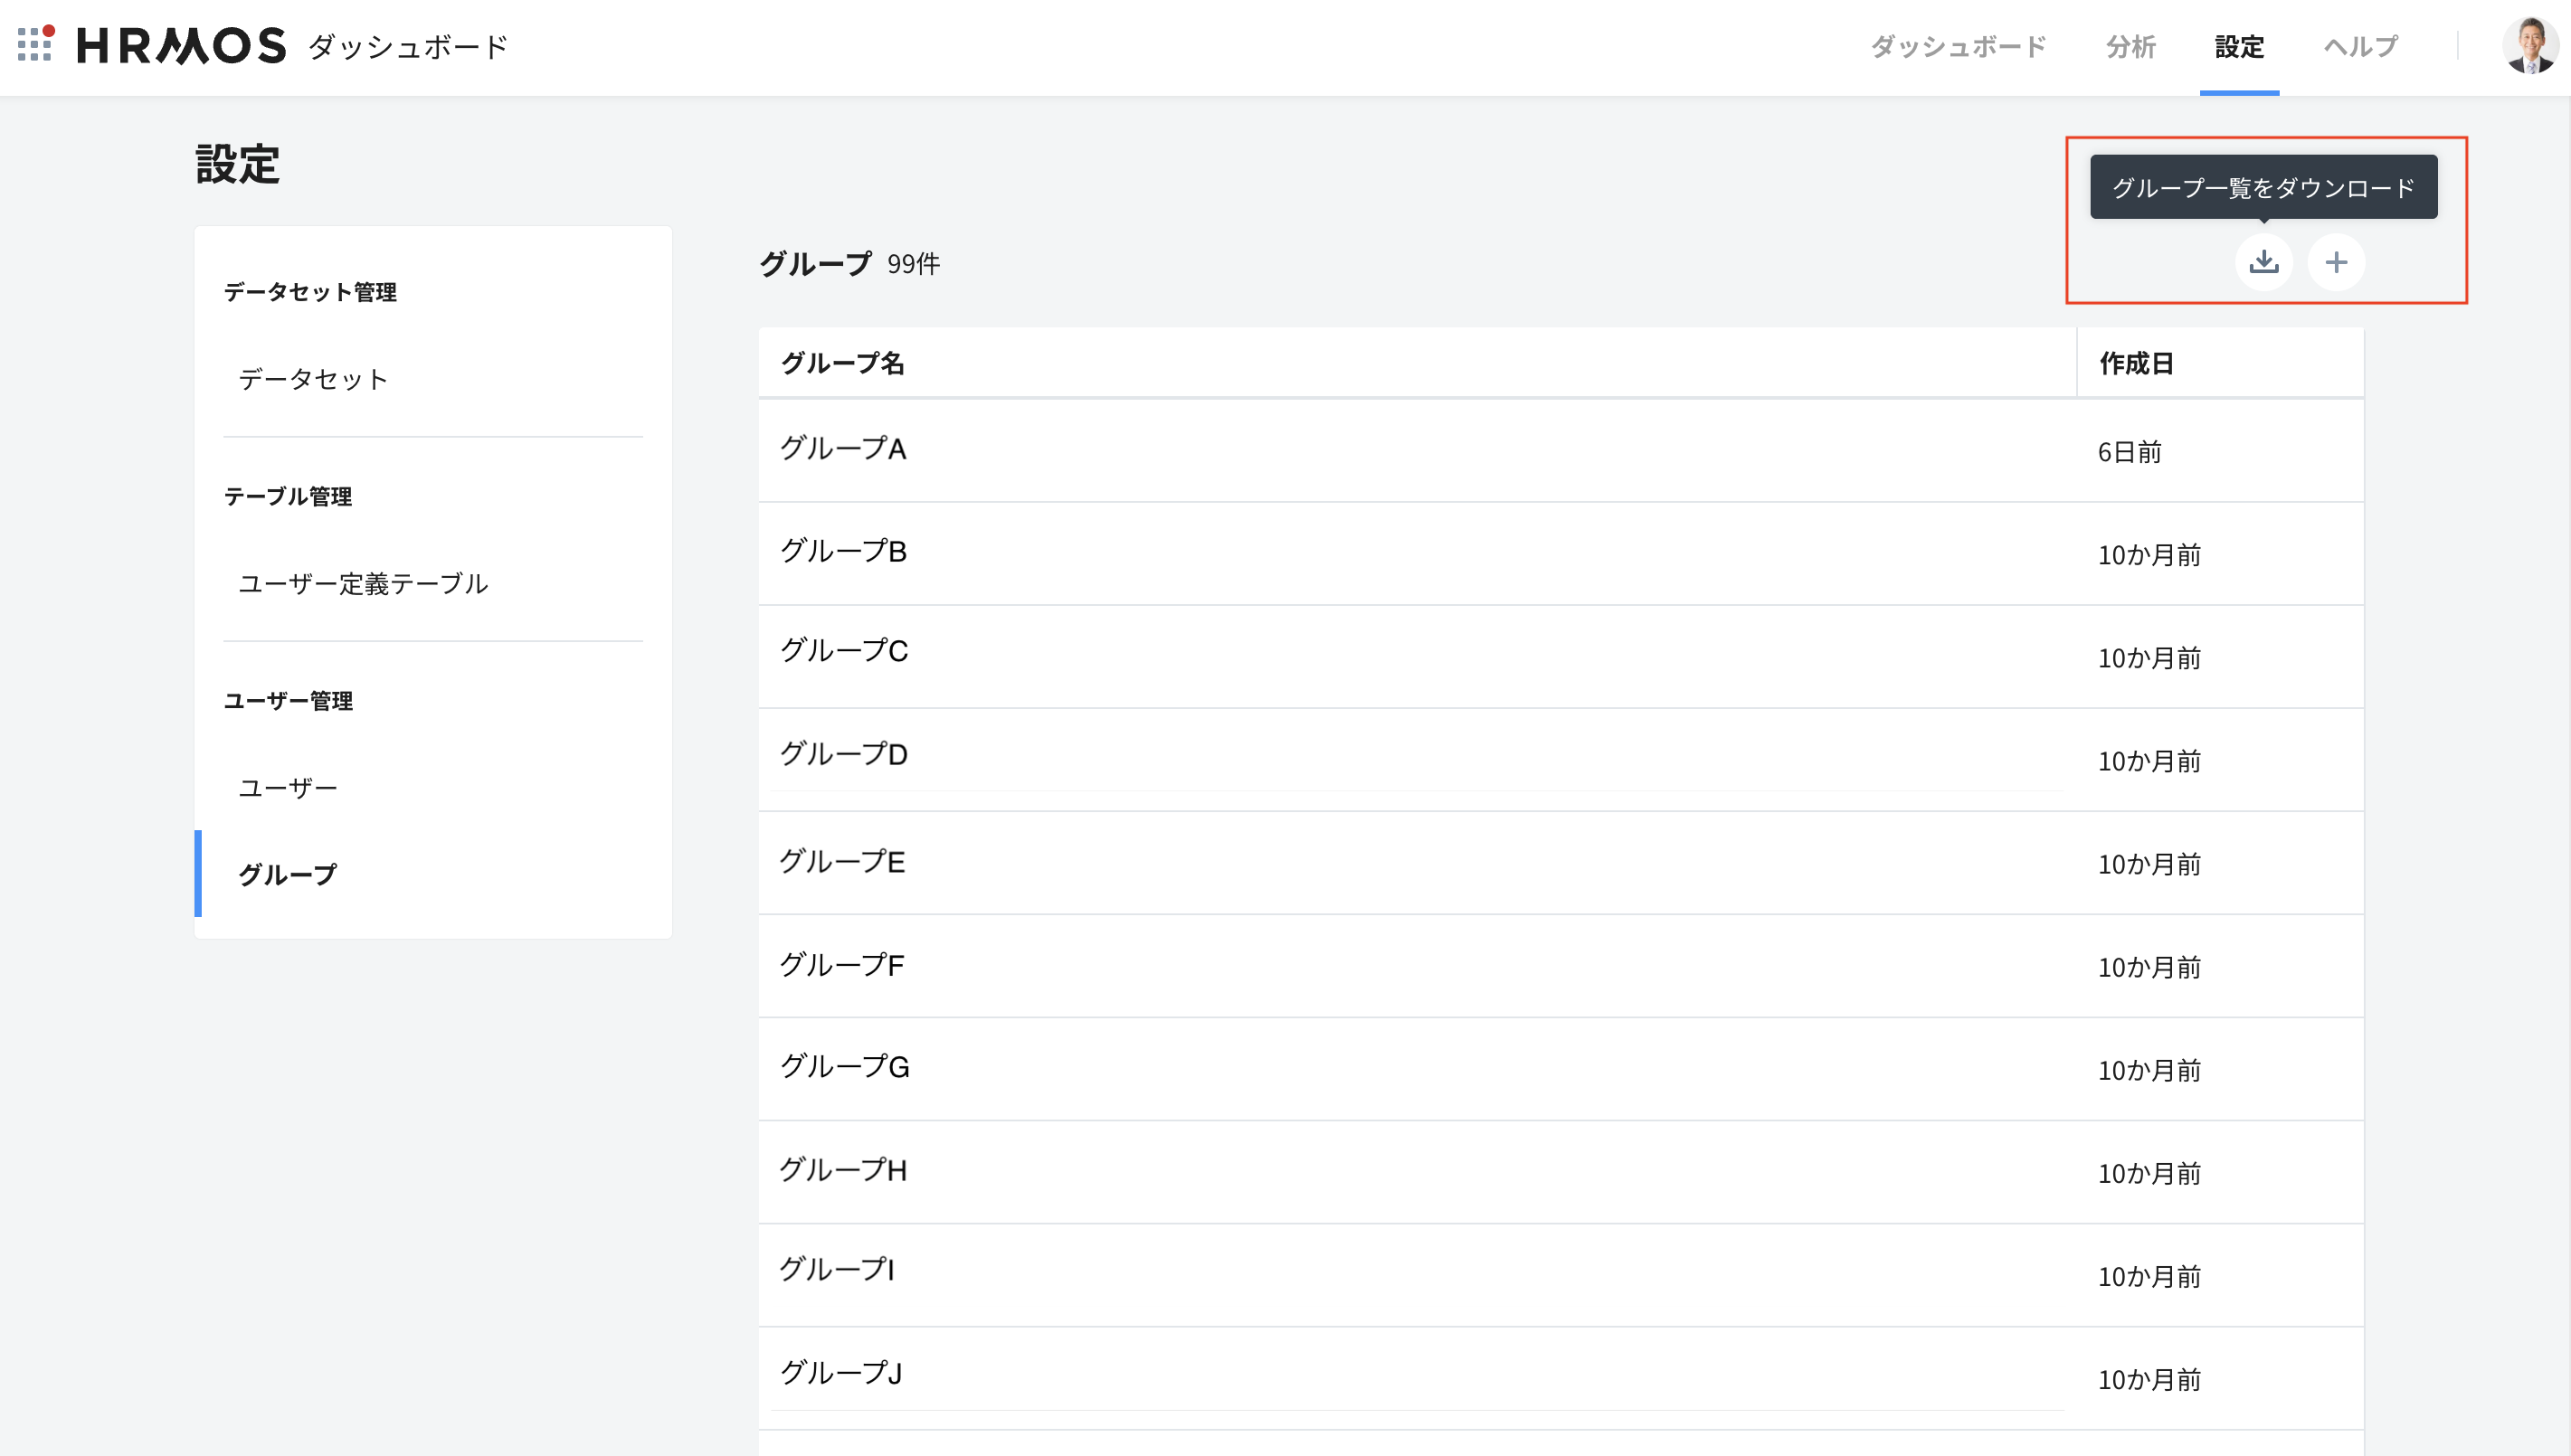2571x1456 pixels.
Task: Add a new group with plus icon
Action: pyautogui.click(x=2336, y=262)
